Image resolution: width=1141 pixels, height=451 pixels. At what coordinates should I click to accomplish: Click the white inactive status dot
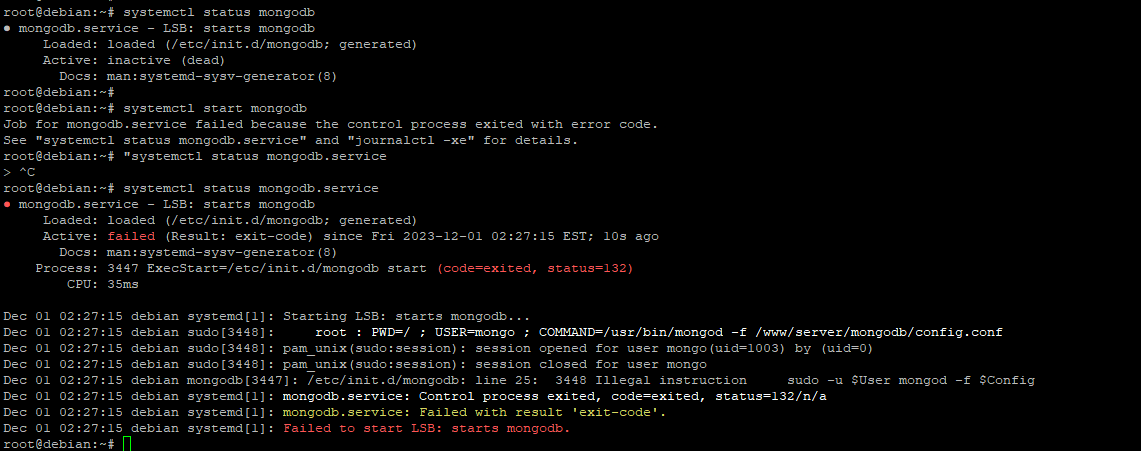coord(8,28)
